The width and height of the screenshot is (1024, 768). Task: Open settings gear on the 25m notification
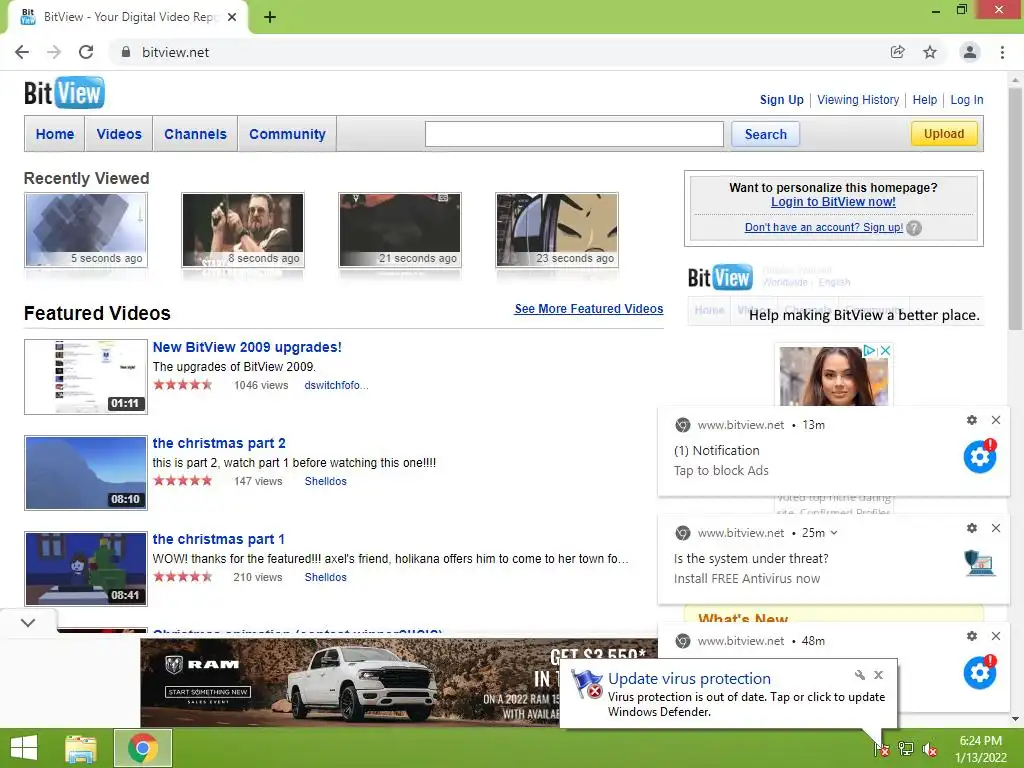point(972,528)
